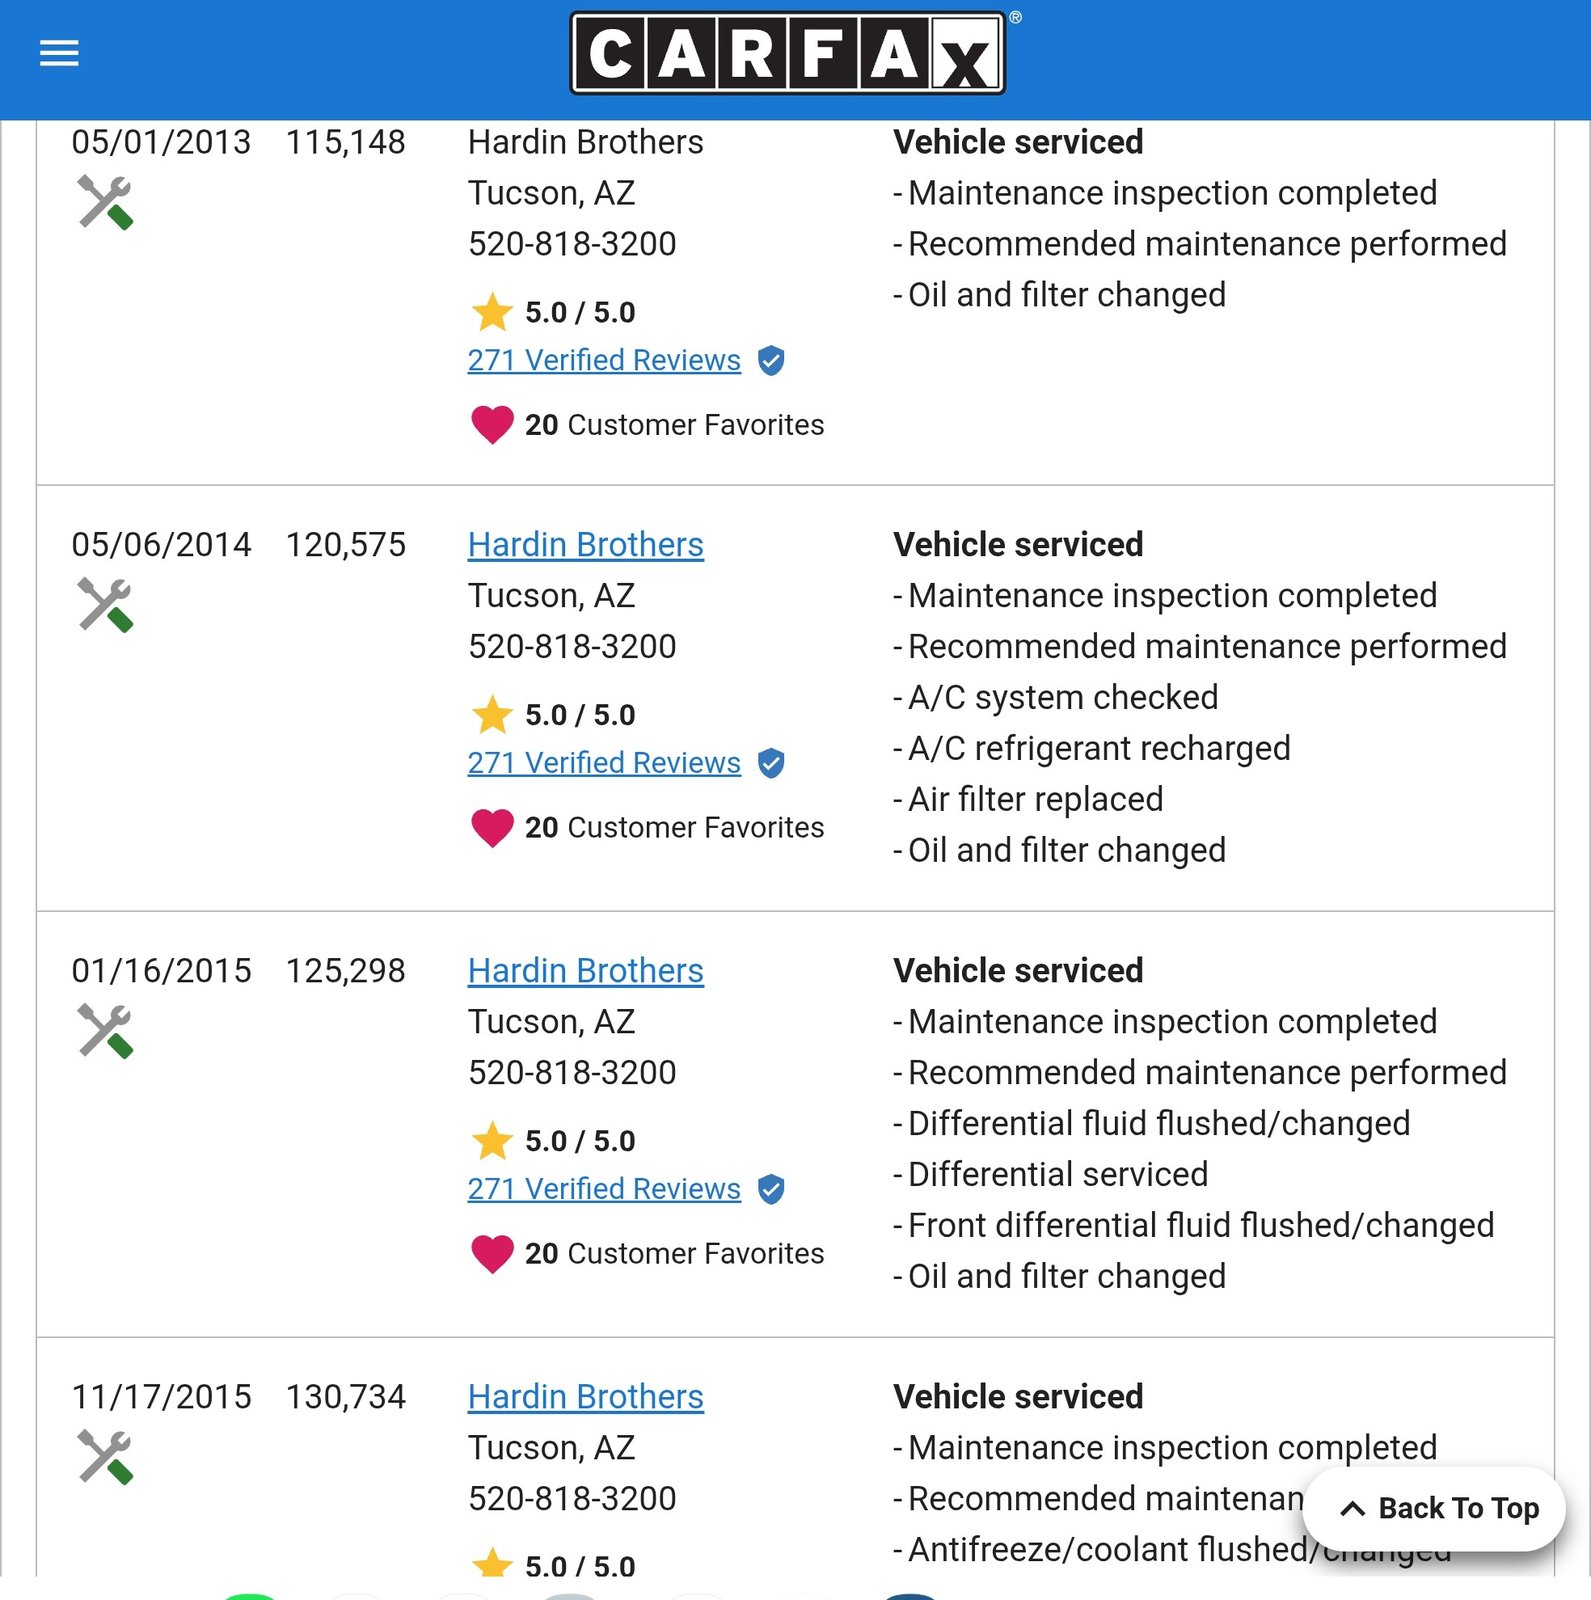This screenshot has height=1600, width=1591.
Task: Click the verified badge in the 01/16/2015 record
Action: point(771,1189)
